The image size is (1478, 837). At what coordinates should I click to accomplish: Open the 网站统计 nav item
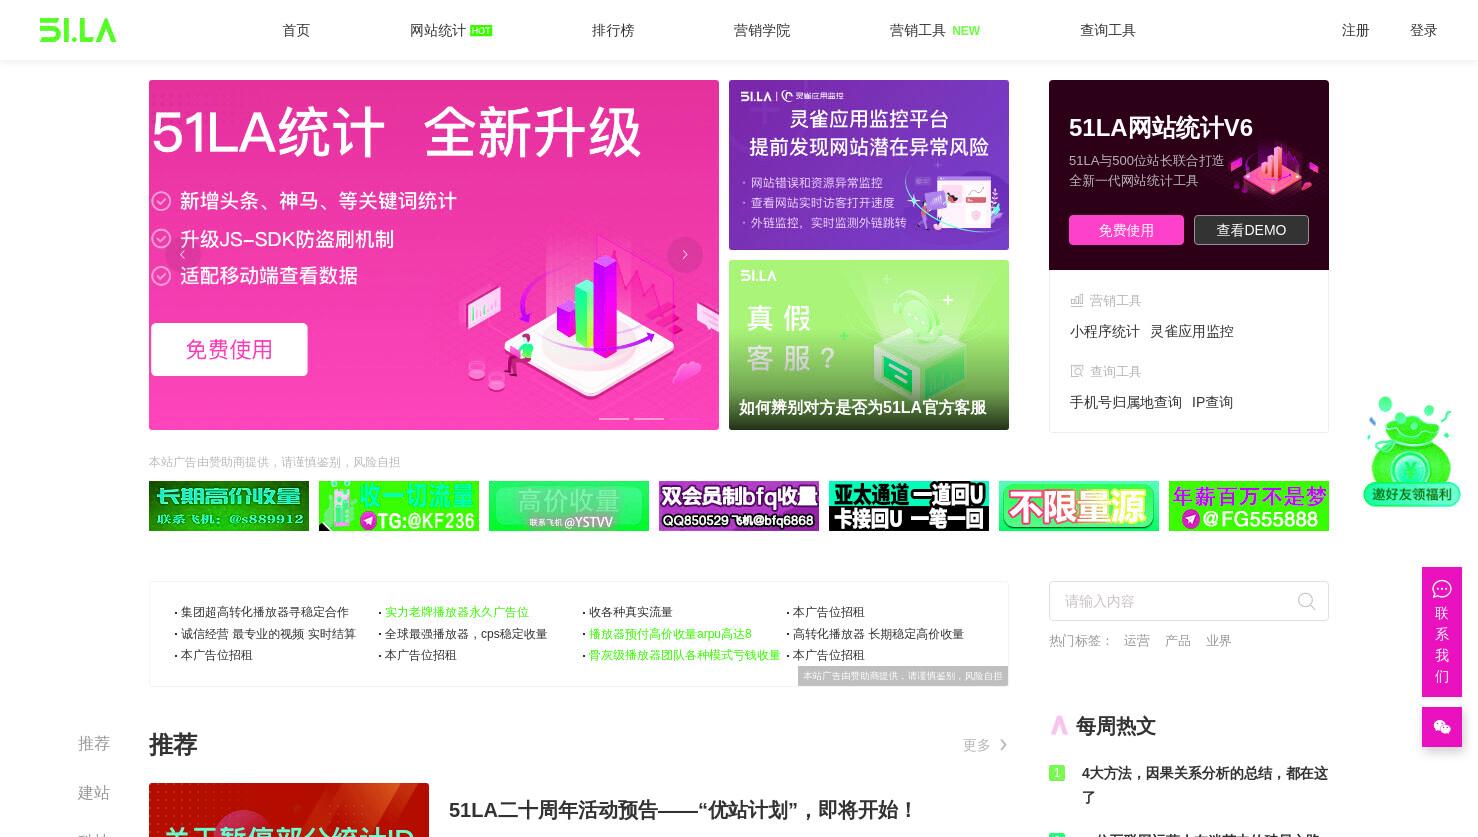(438, 30)
